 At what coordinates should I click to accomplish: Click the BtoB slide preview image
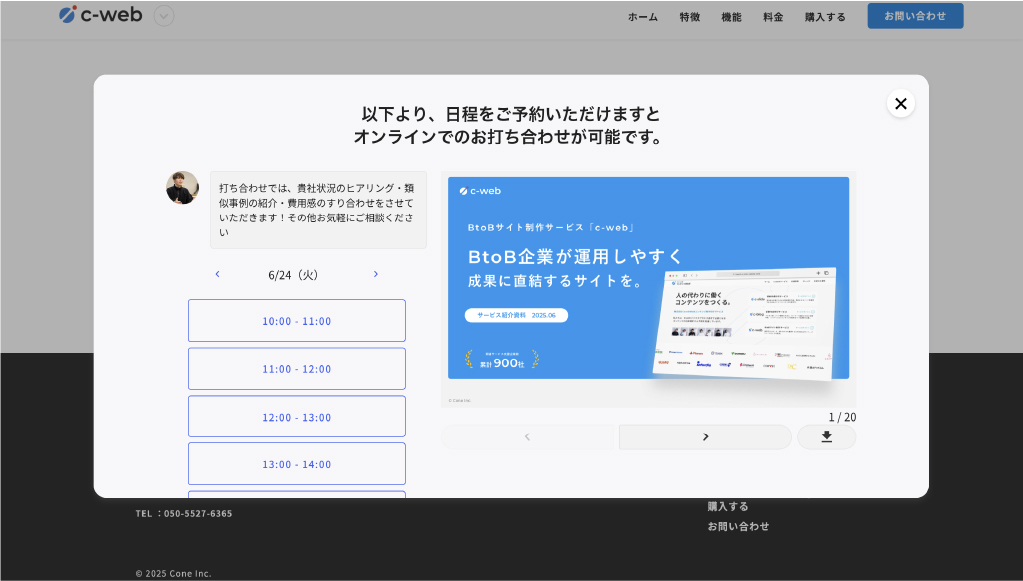(648, 278)
